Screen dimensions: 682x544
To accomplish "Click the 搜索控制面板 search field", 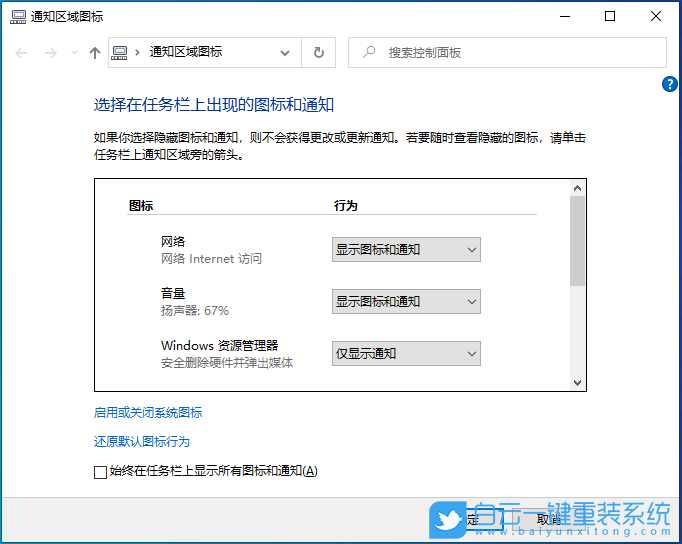I will point(507,53).
